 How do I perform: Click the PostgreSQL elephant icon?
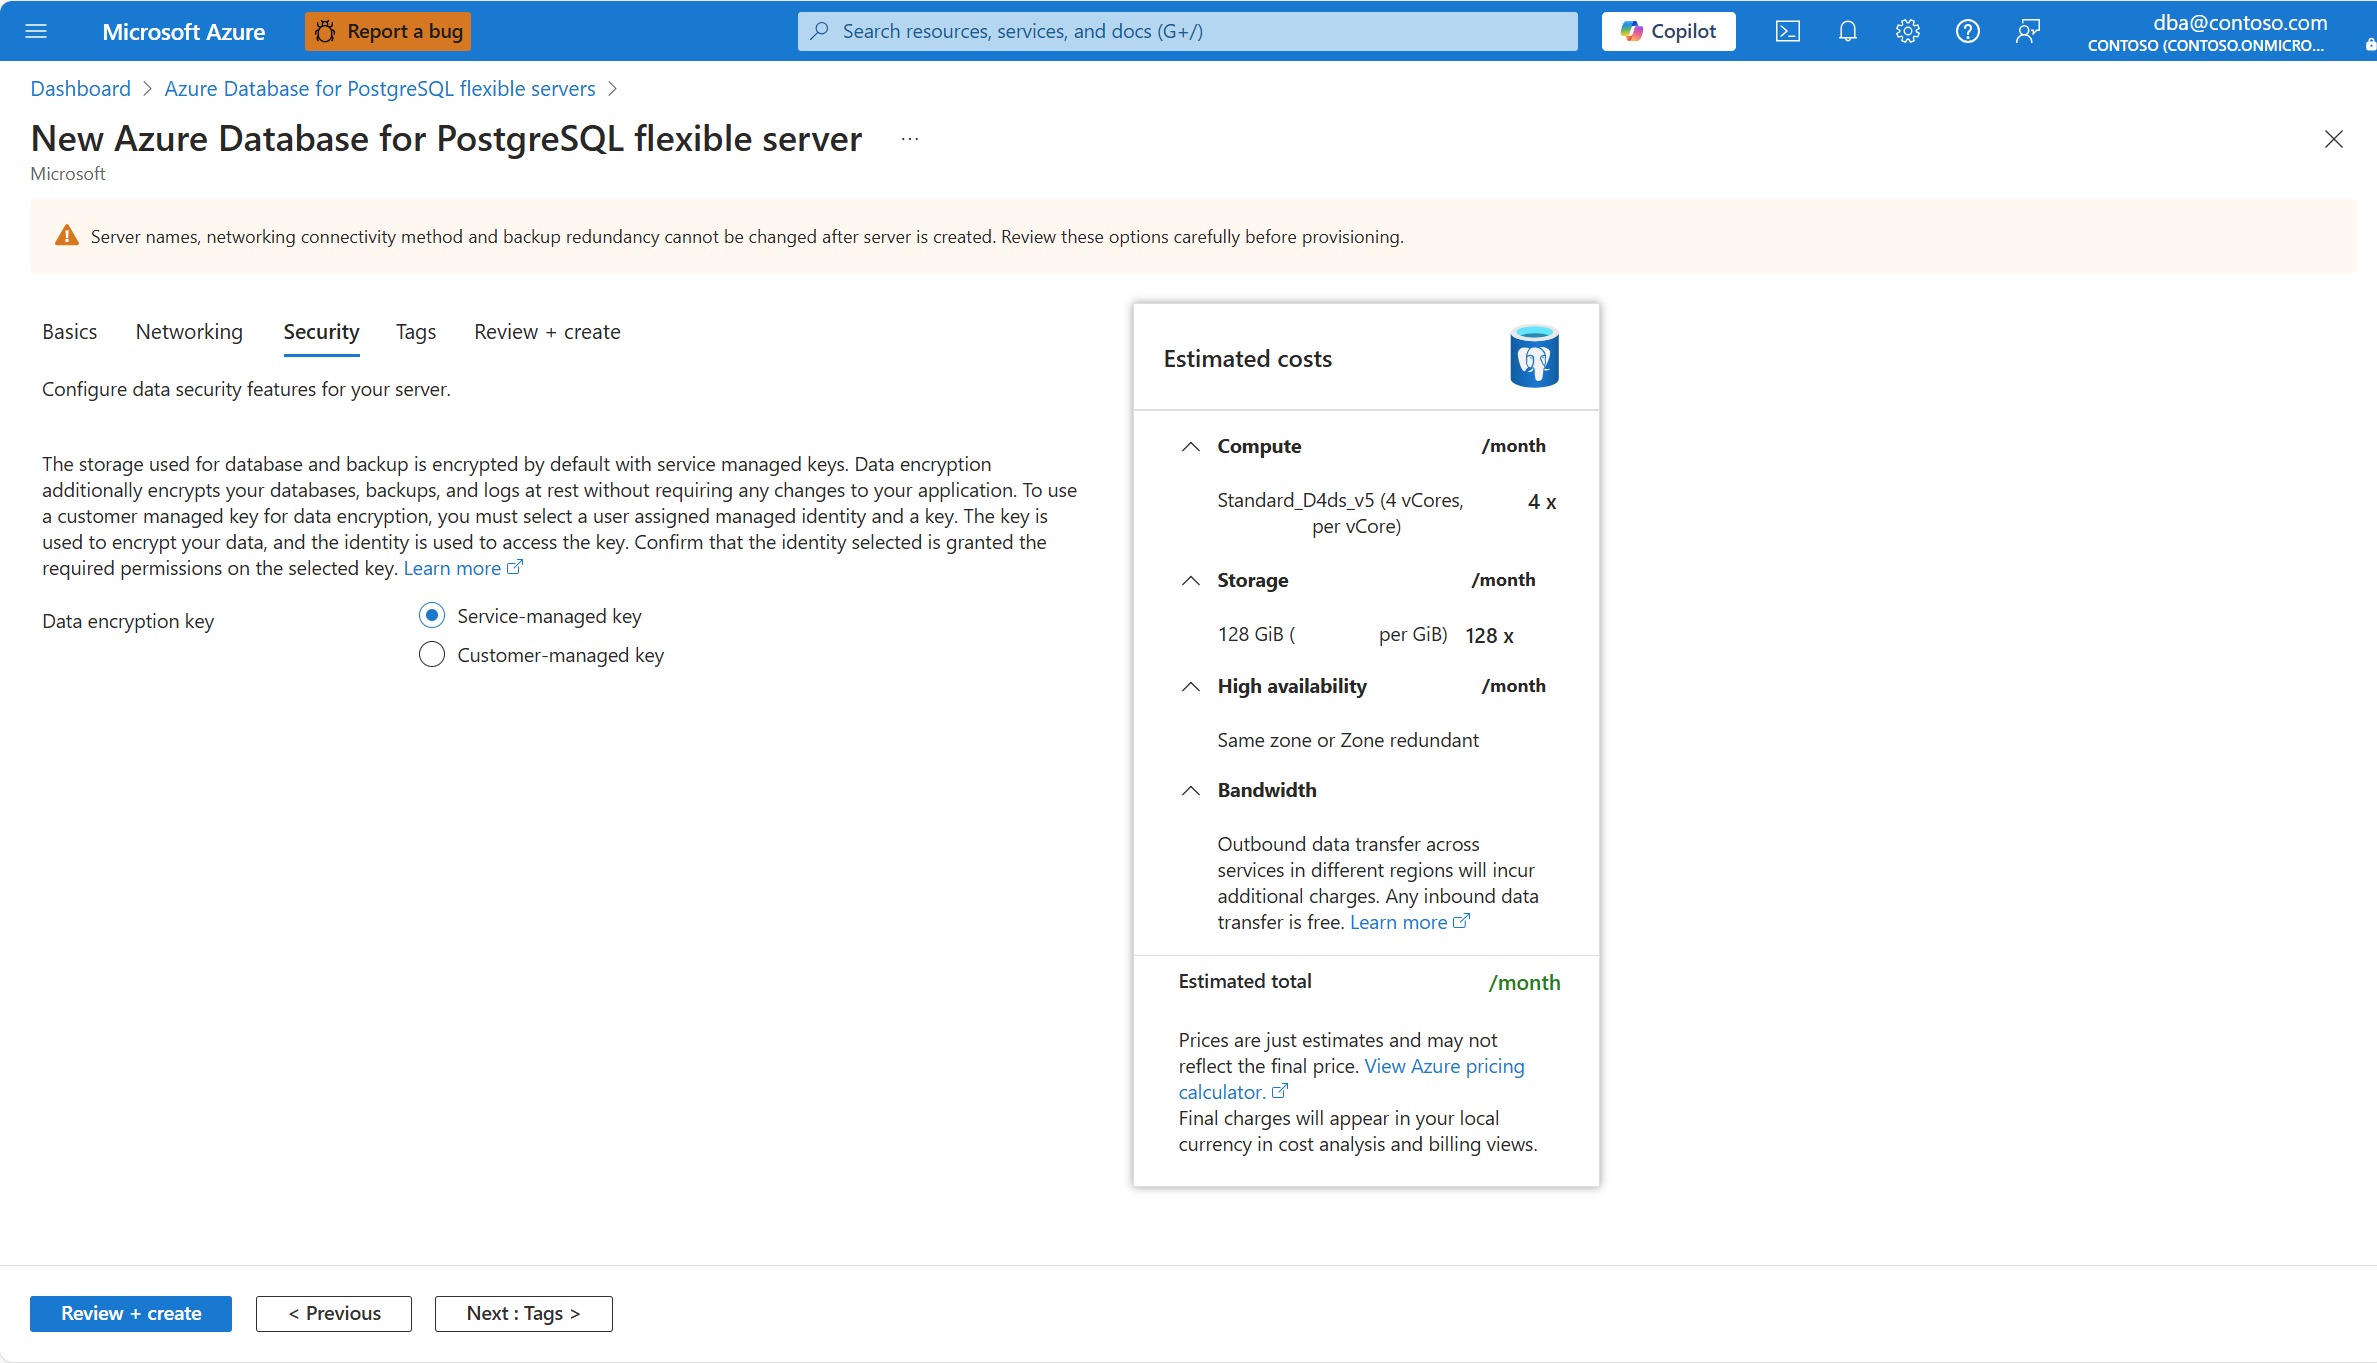point(1534,356)
